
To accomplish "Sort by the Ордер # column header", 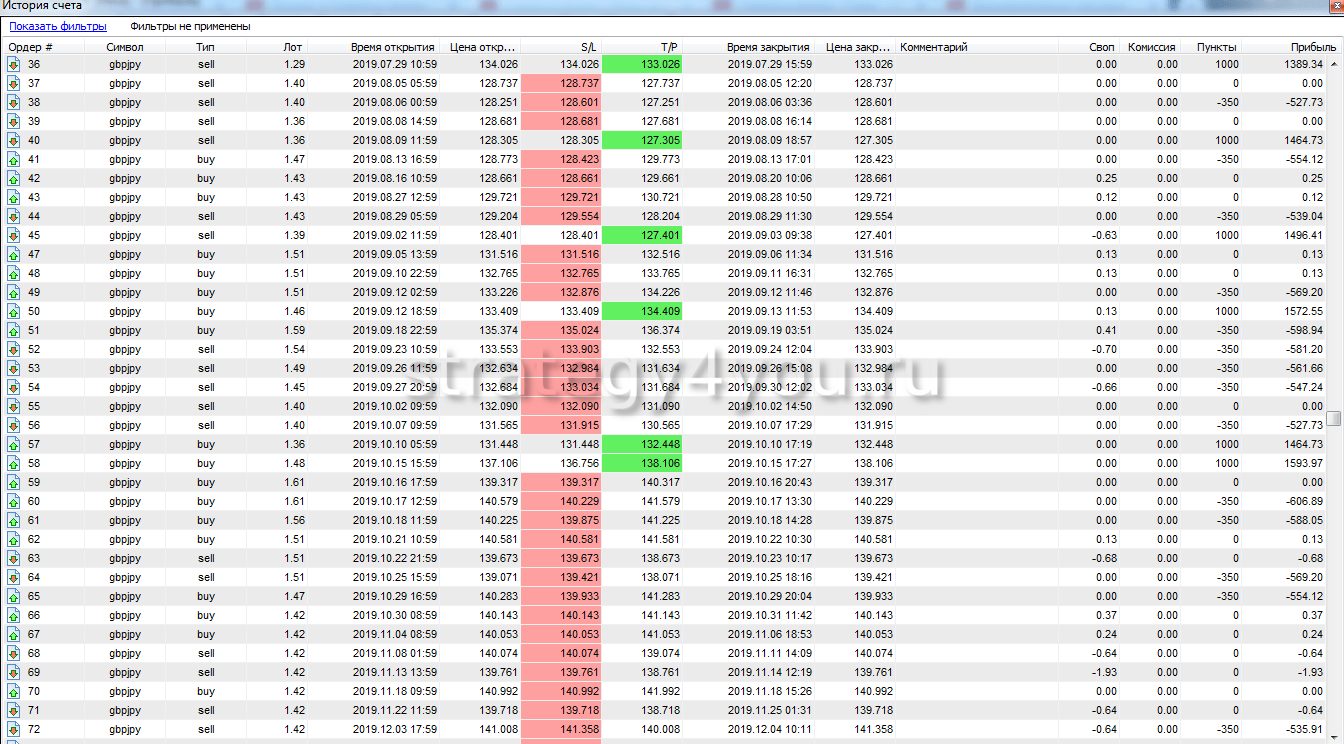I will click(x=31, y=47).
